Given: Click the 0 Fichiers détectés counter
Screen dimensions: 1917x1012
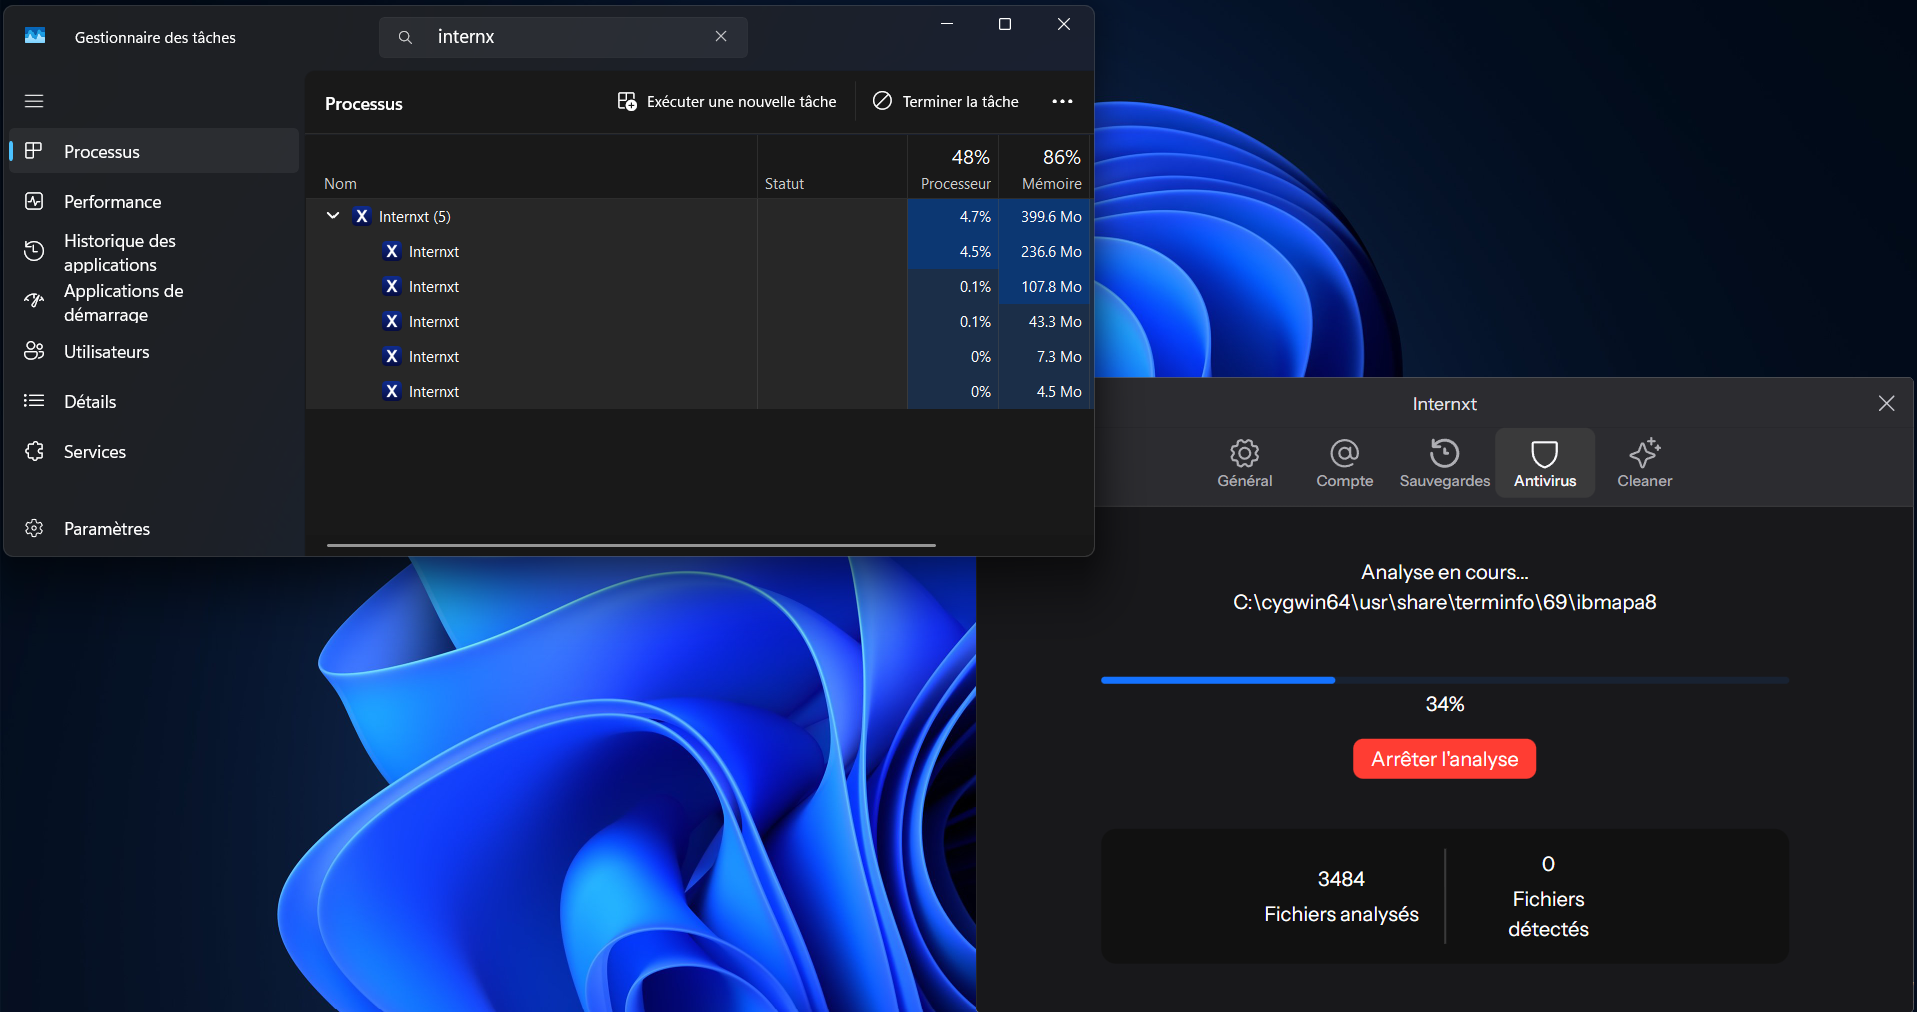Looking at the screenshot, I should 1548,896.
